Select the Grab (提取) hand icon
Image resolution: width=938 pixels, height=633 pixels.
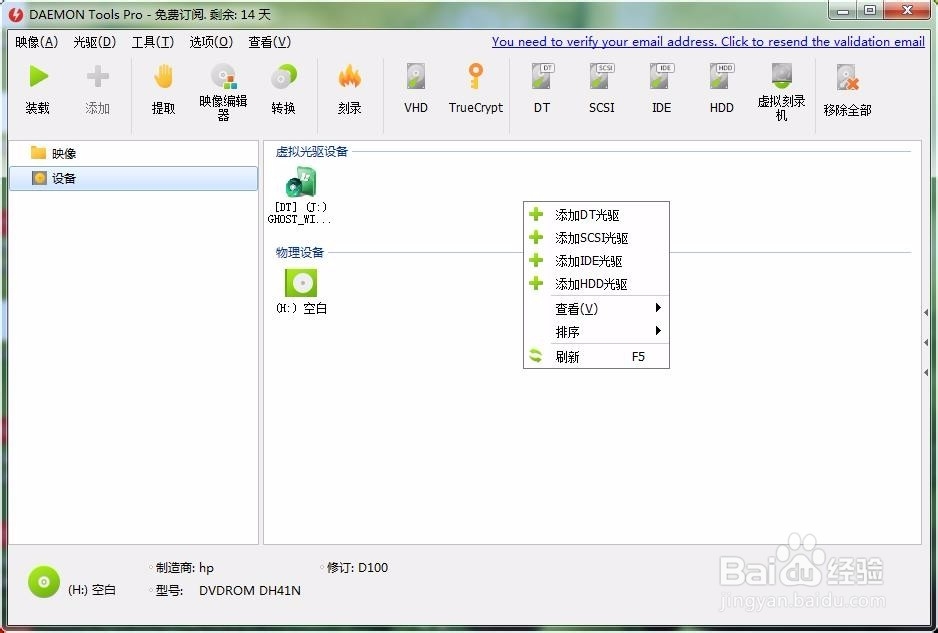point(163,77)
